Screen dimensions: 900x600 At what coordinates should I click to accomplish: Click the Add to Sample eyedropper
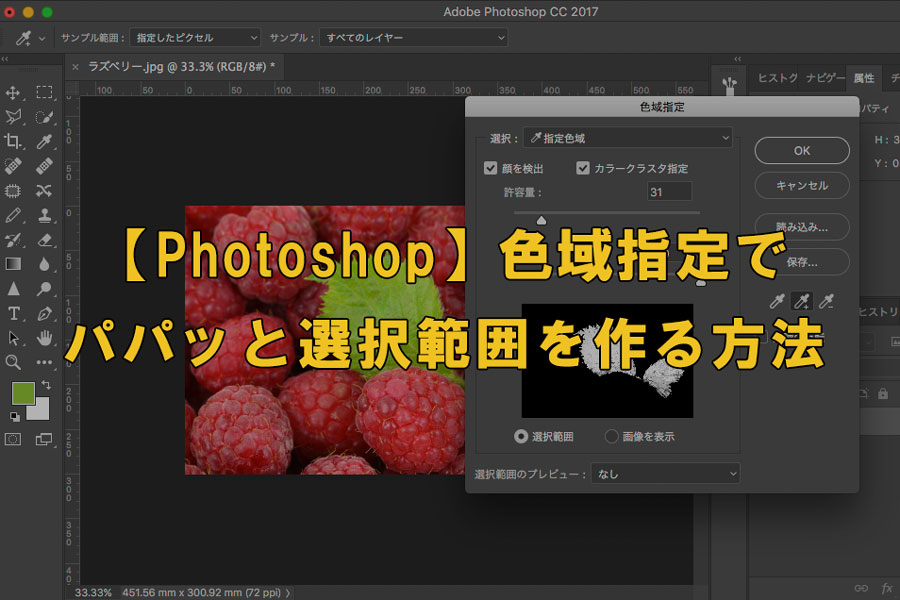tap(800, 301)
